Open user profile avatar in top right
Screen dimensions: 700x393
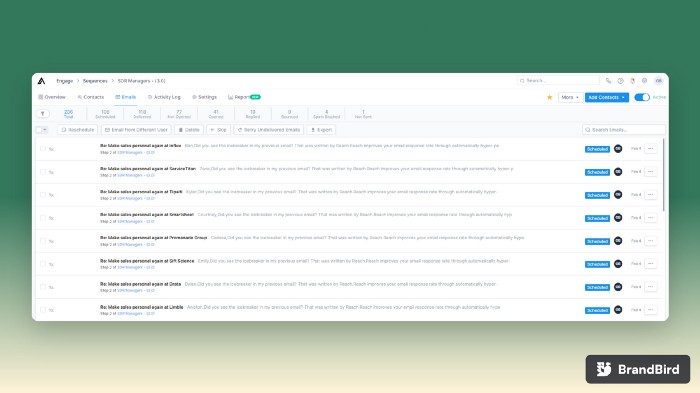click(658, 81)
